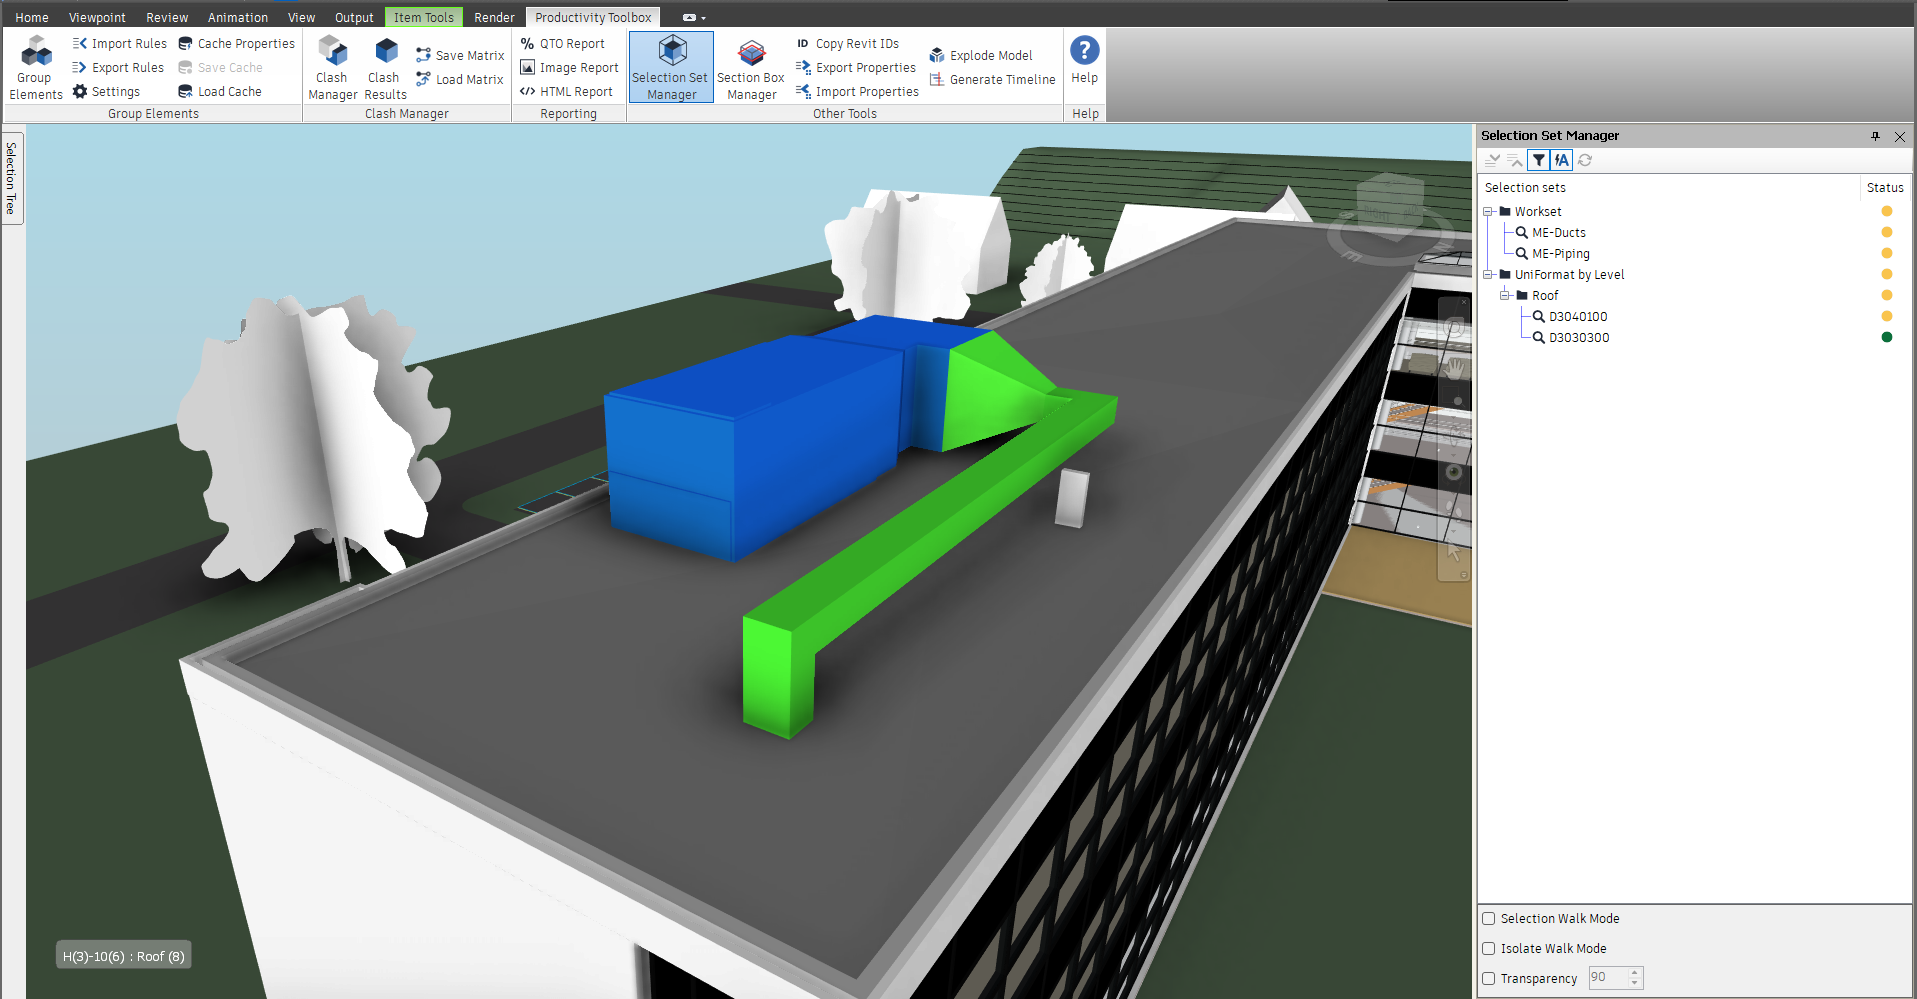Image resolution: width=1917 pixels, height=999 pixels.
Task: Open the quick access dropdown arrow beside ribbon tabs
Action: 703,18
